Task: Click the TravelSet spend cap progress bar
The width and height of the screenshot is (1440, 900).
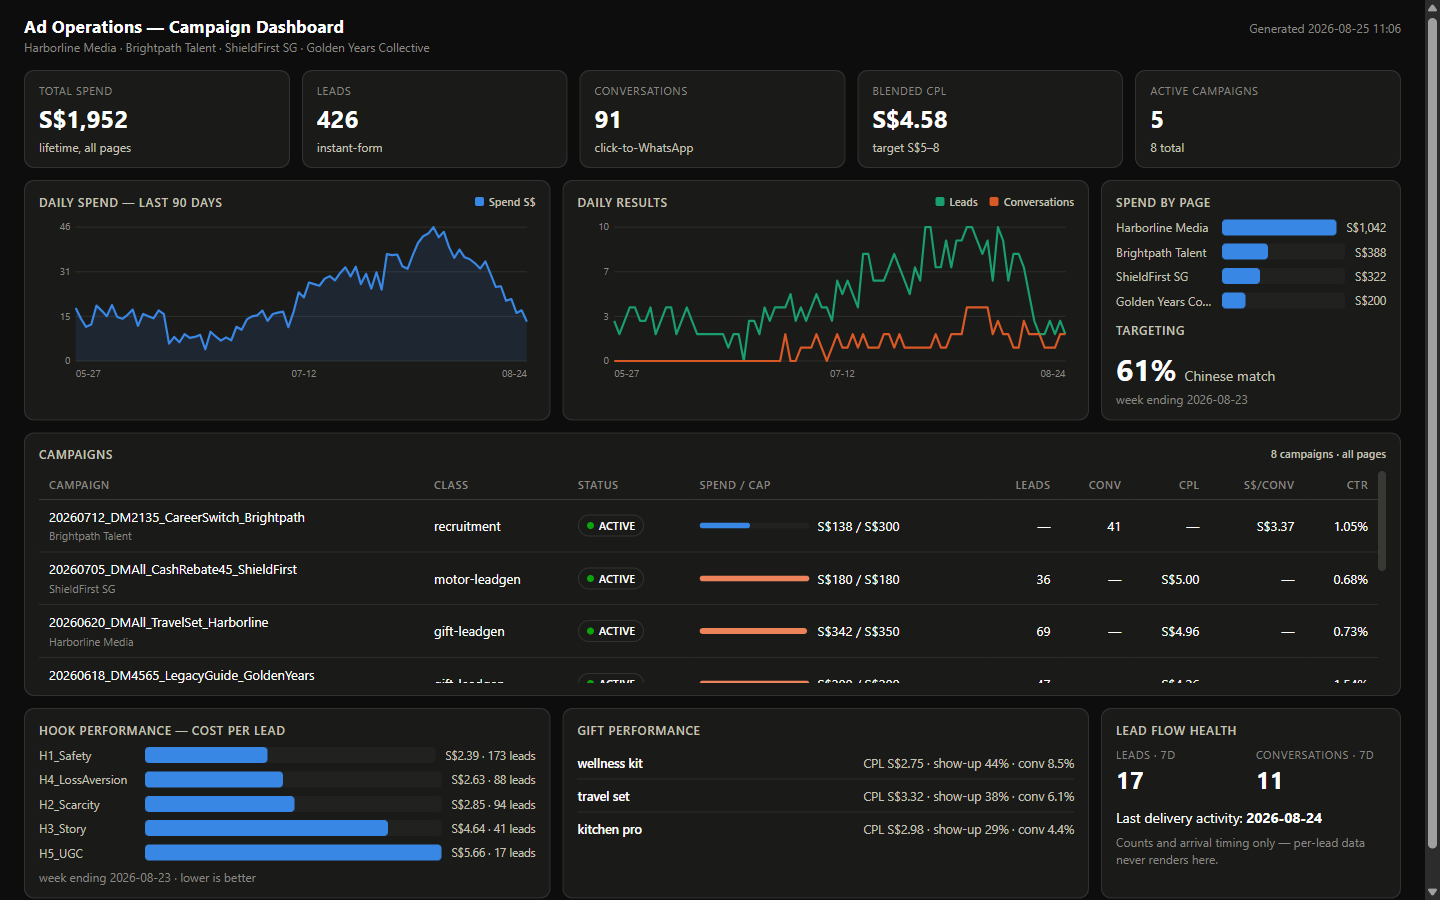Action: click(x=754, y=631)
